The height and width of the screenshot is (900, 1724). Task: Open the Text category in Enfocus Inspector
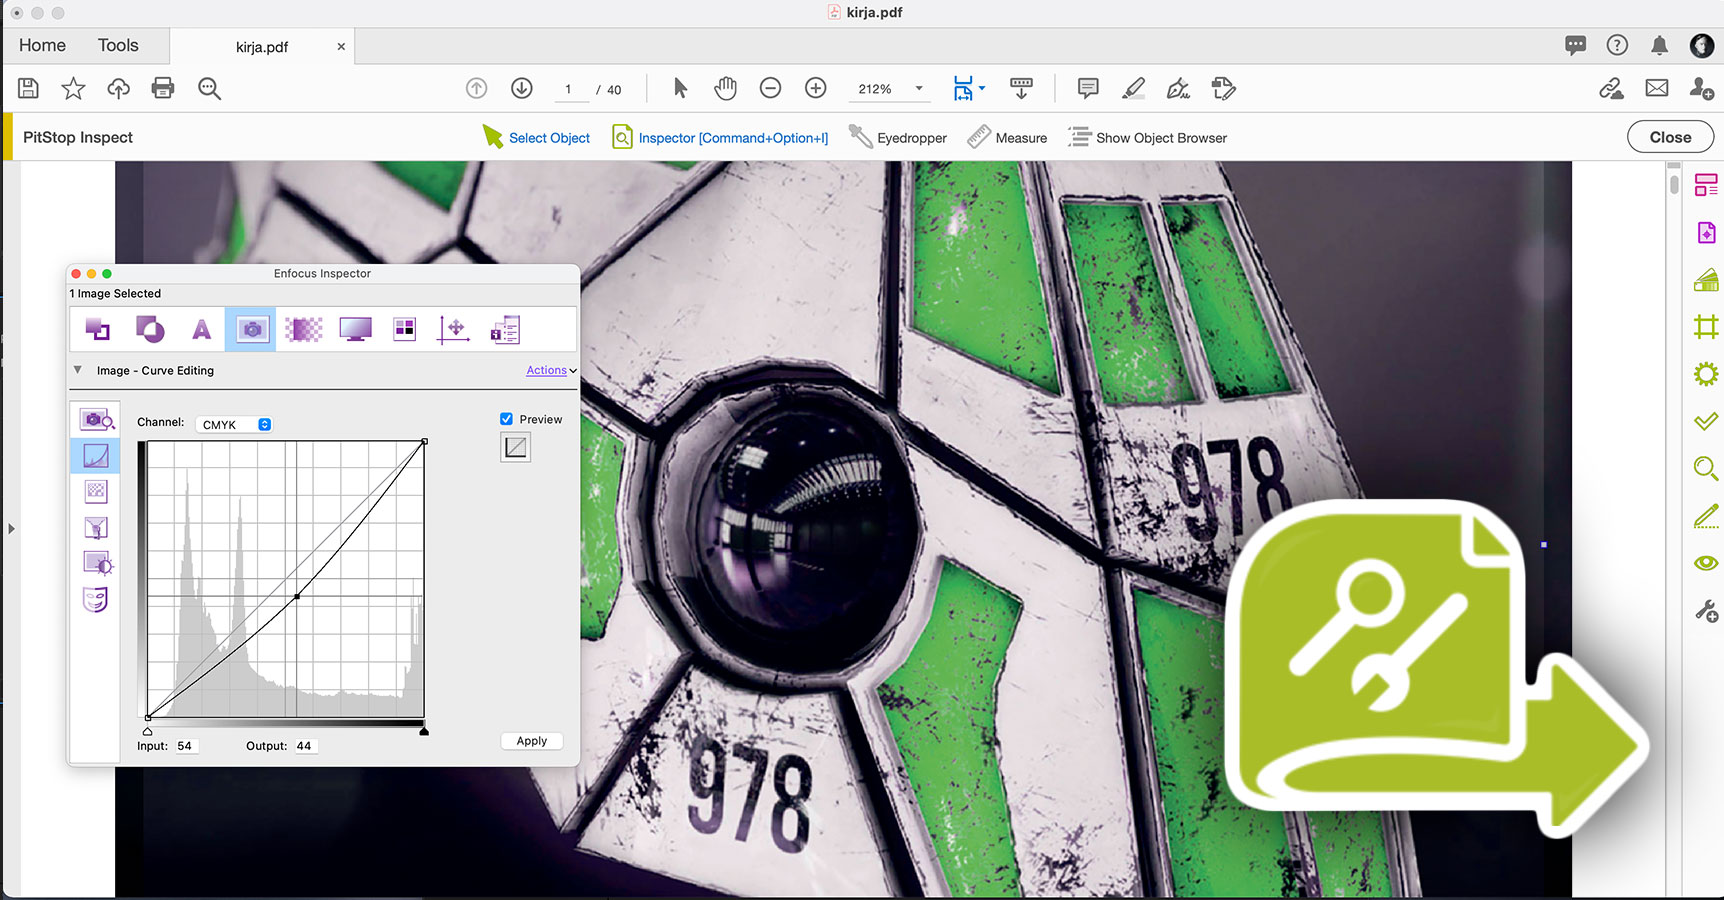[x=202, y=330]
